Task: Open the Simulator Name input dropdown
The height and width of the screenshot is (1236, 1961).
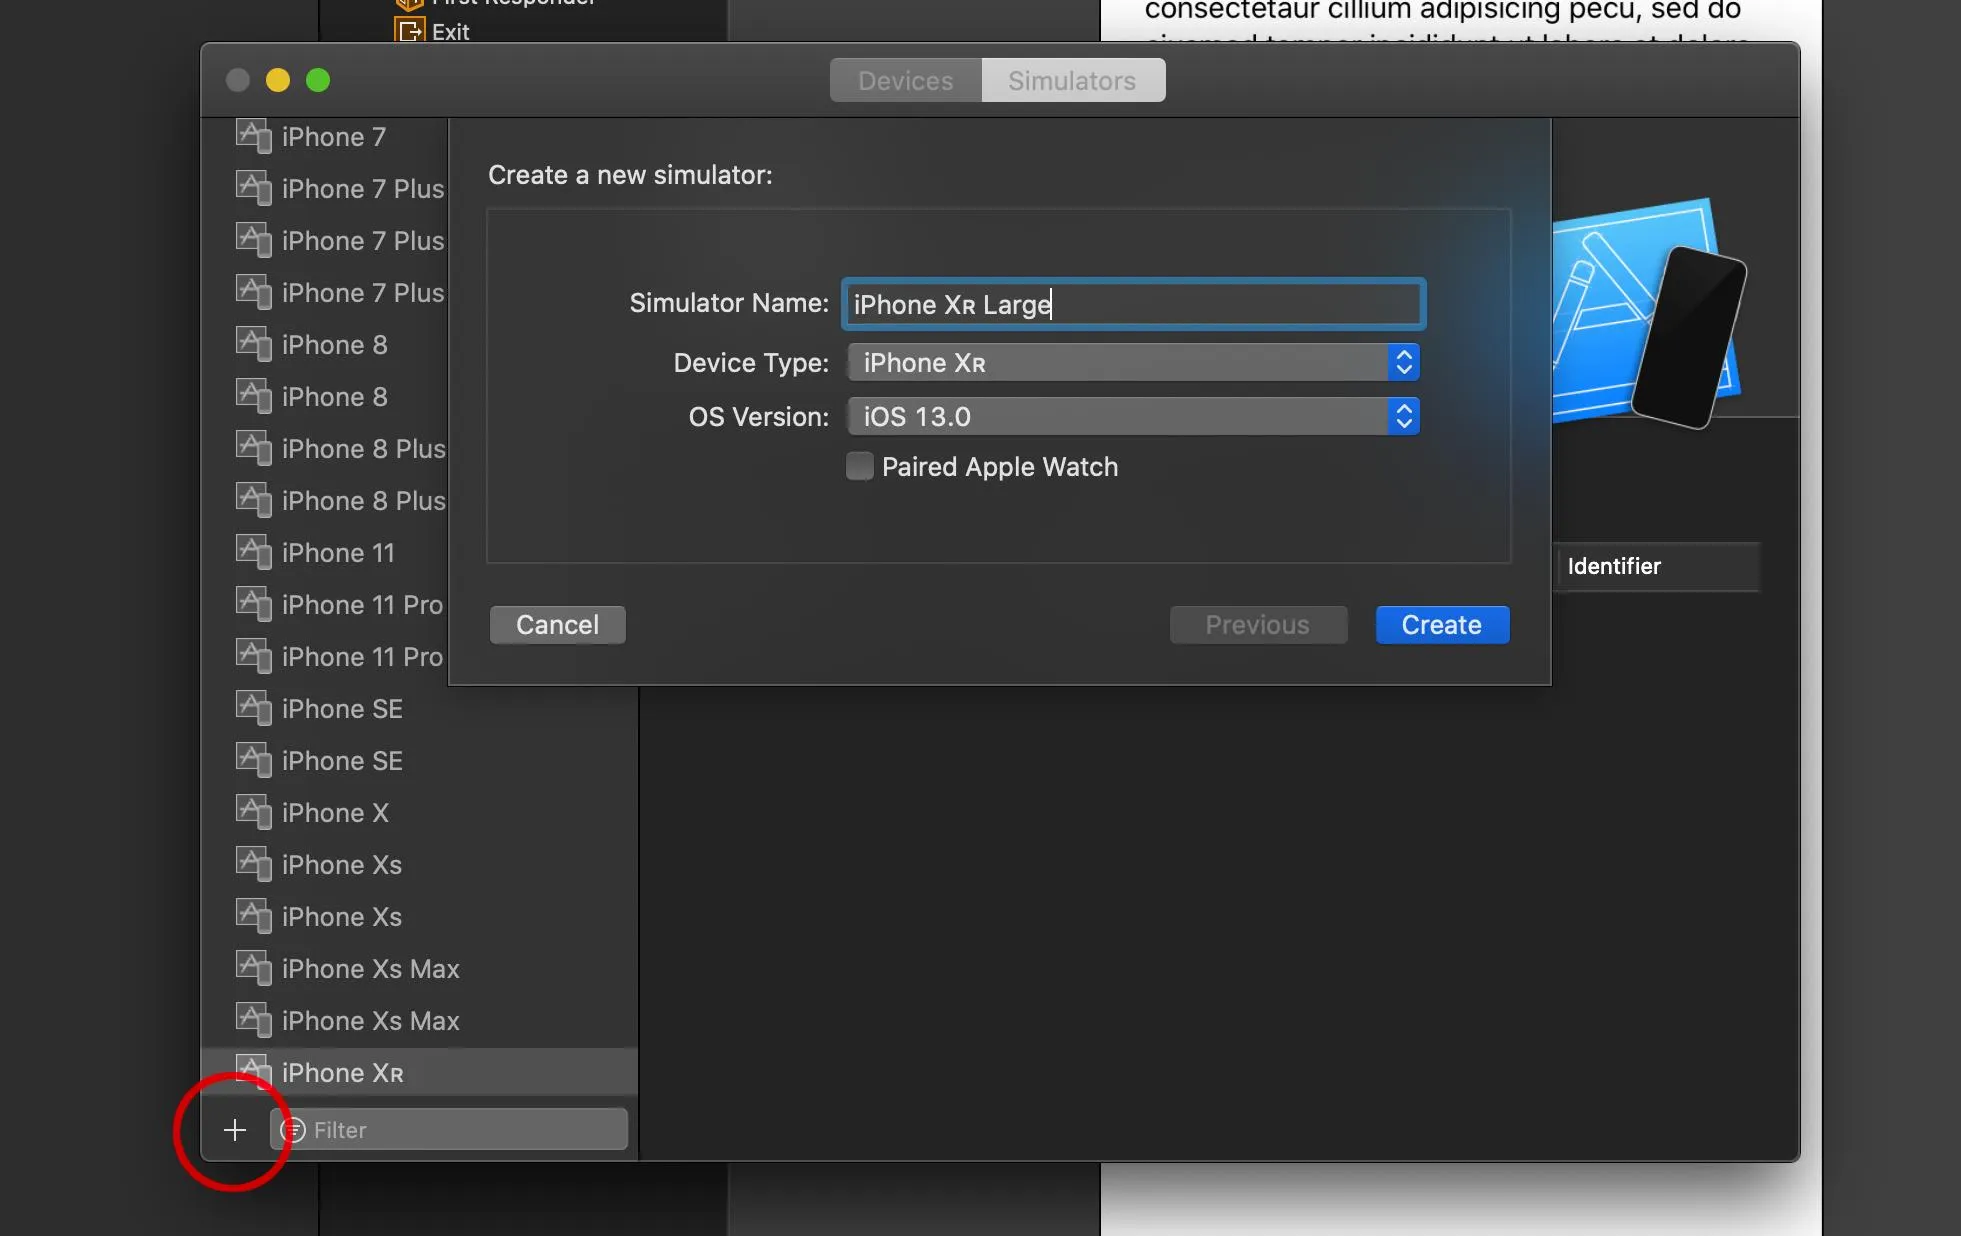Action: [x=1134, y=303]
